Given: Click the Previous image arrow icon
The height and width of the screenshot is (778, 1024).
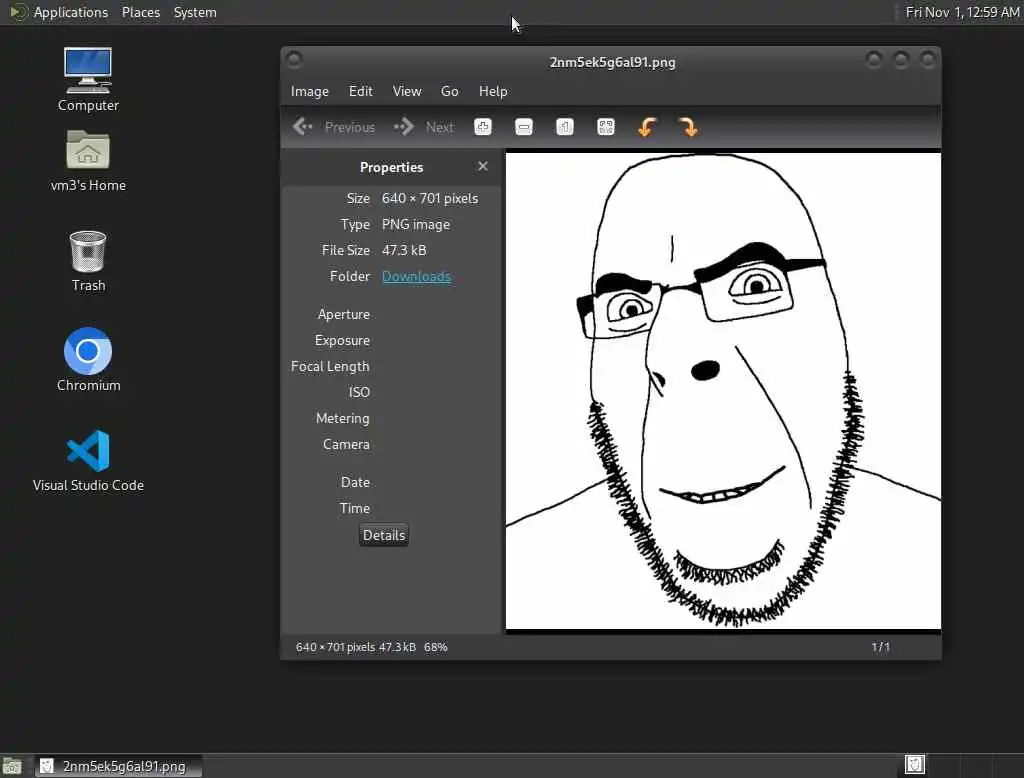Looking at the screenshot, I should (x=302, y=127).
